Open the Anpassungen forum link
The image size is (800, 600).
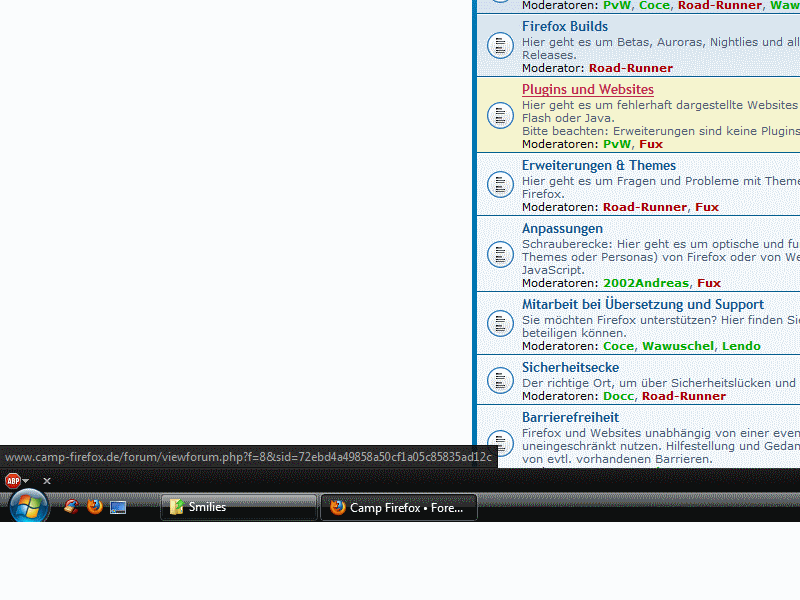tap(562, 229)
